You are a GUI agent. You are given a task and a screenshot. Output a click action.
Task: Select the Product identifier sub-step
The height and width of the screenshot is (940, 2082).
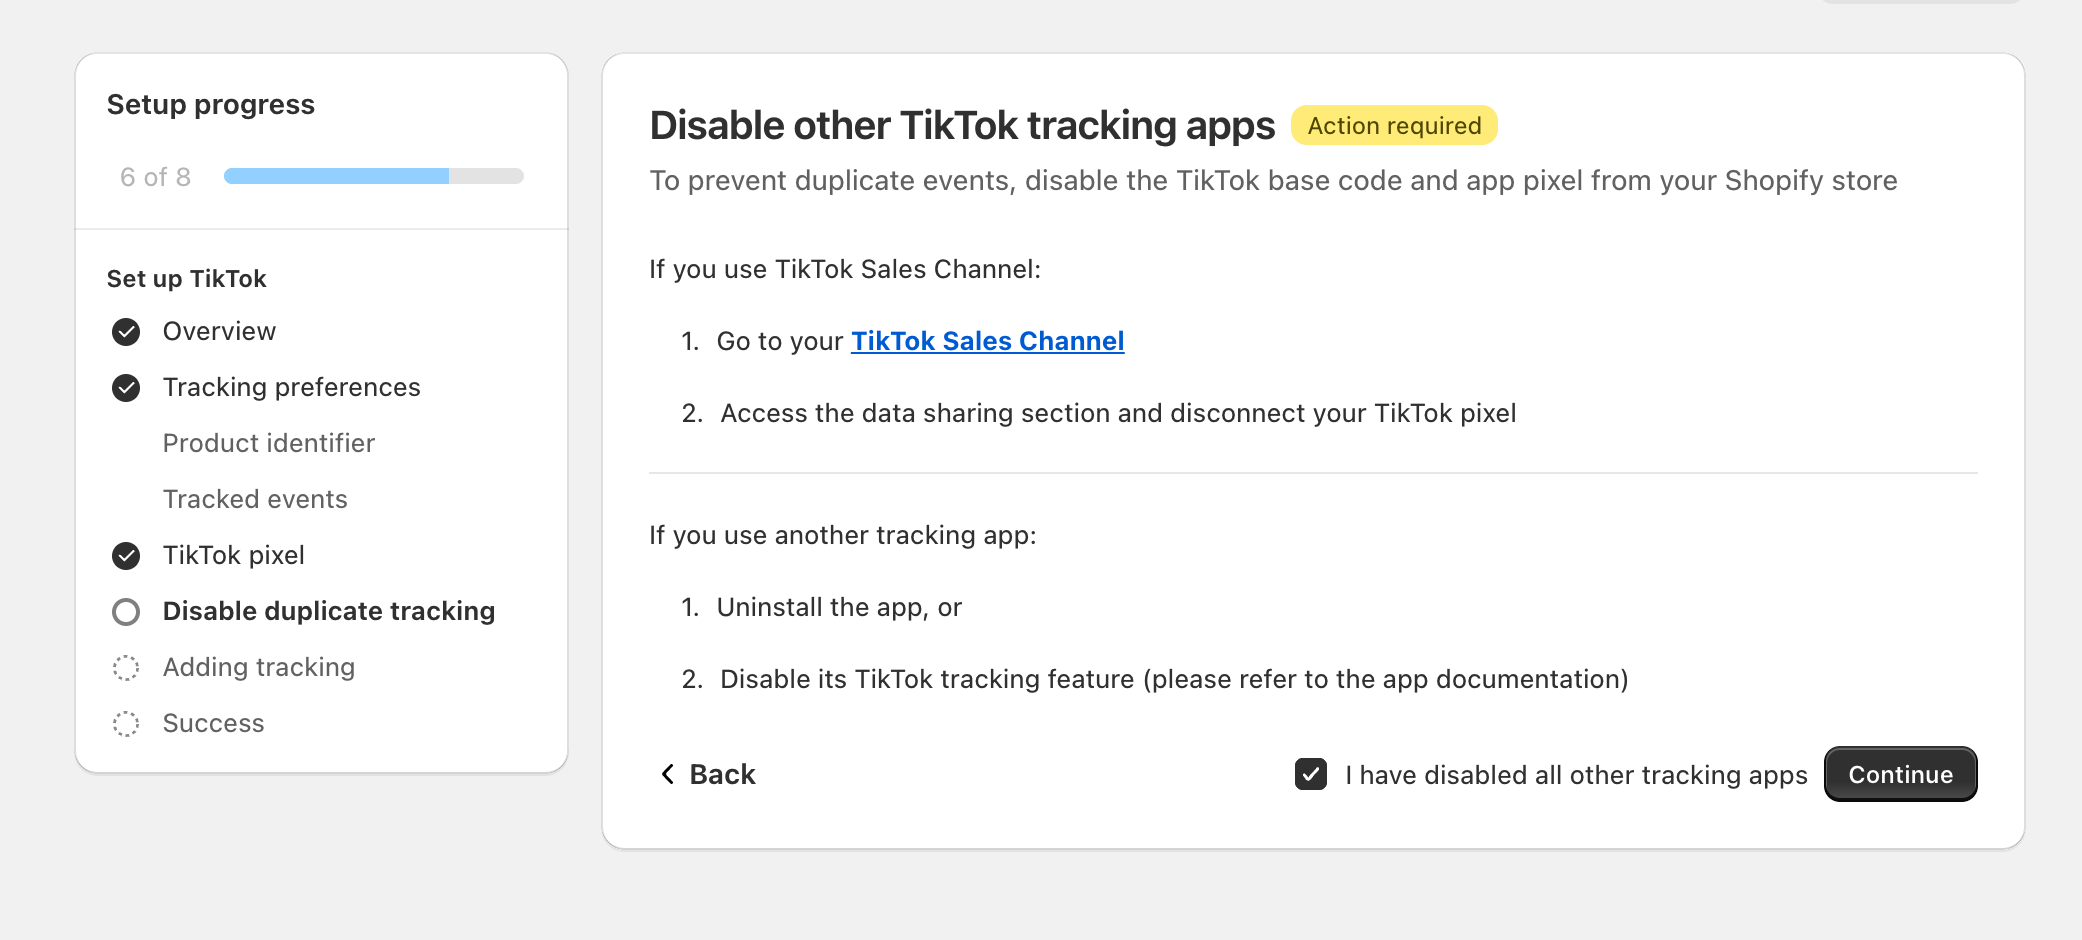[x=268, y=443]
